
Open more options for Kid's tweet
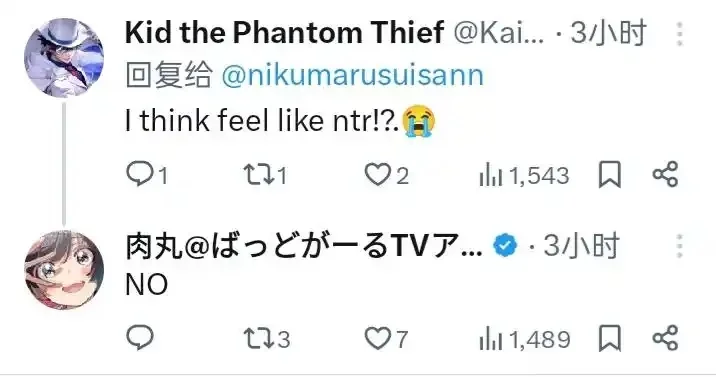point(680,34)
